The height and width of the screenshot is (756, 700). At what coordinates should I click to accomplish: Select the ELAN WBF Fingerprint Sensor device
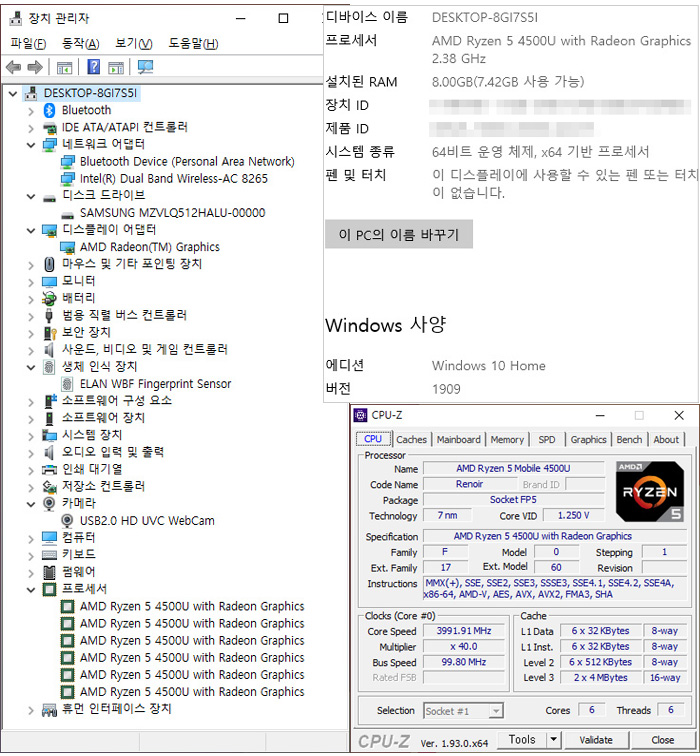[155, 384]
